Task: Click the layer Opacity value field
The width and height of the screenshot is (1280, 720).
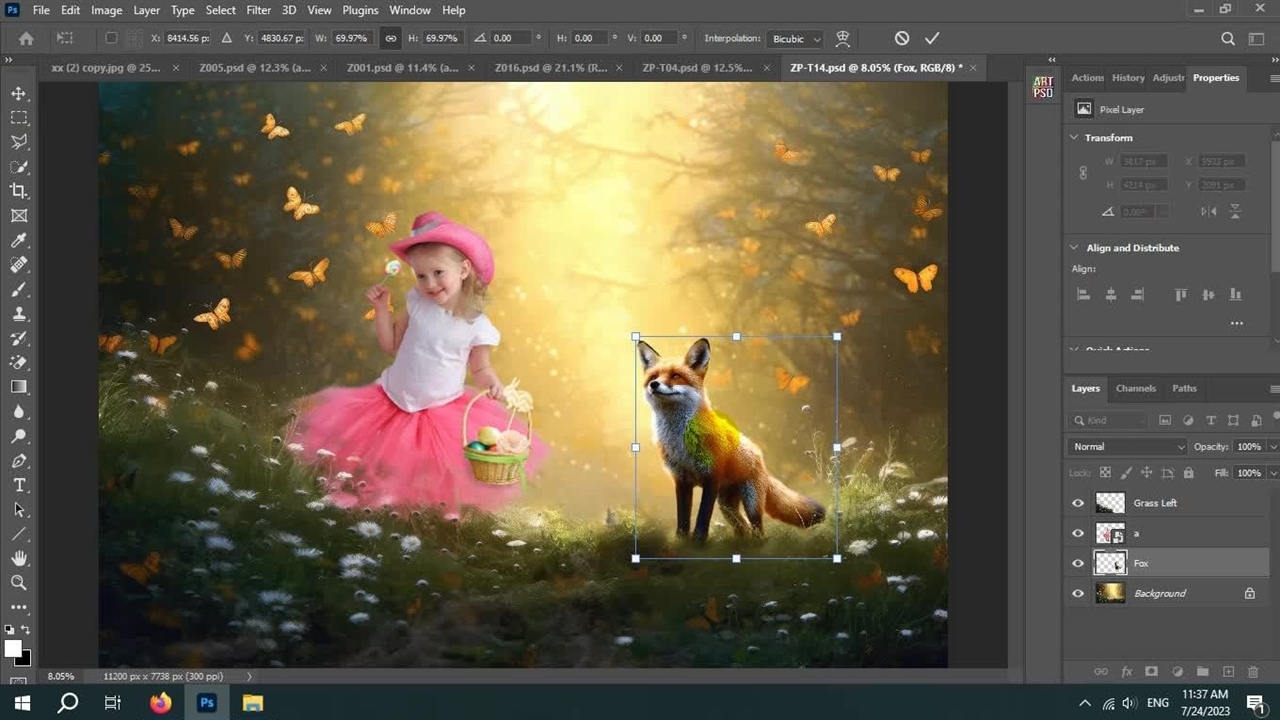Action: [x=1247, y=447]
